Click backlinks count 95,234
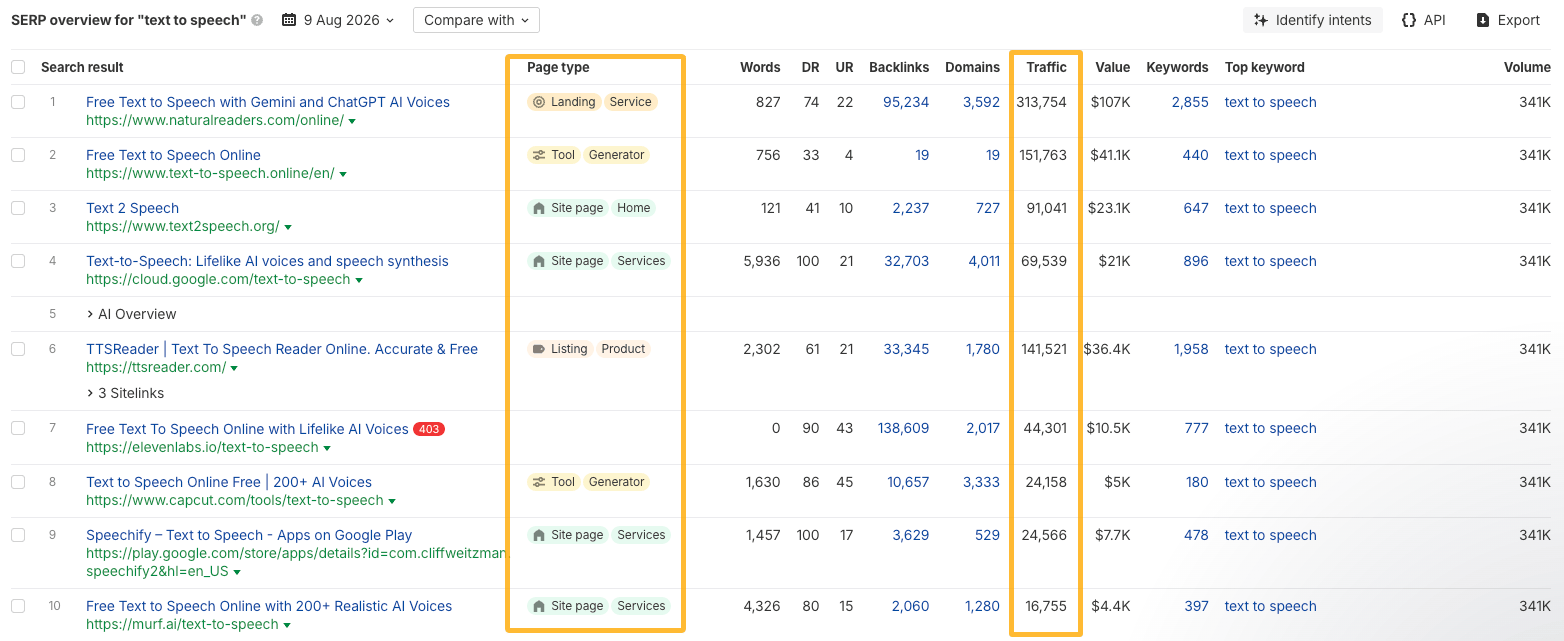 [906, 102]
